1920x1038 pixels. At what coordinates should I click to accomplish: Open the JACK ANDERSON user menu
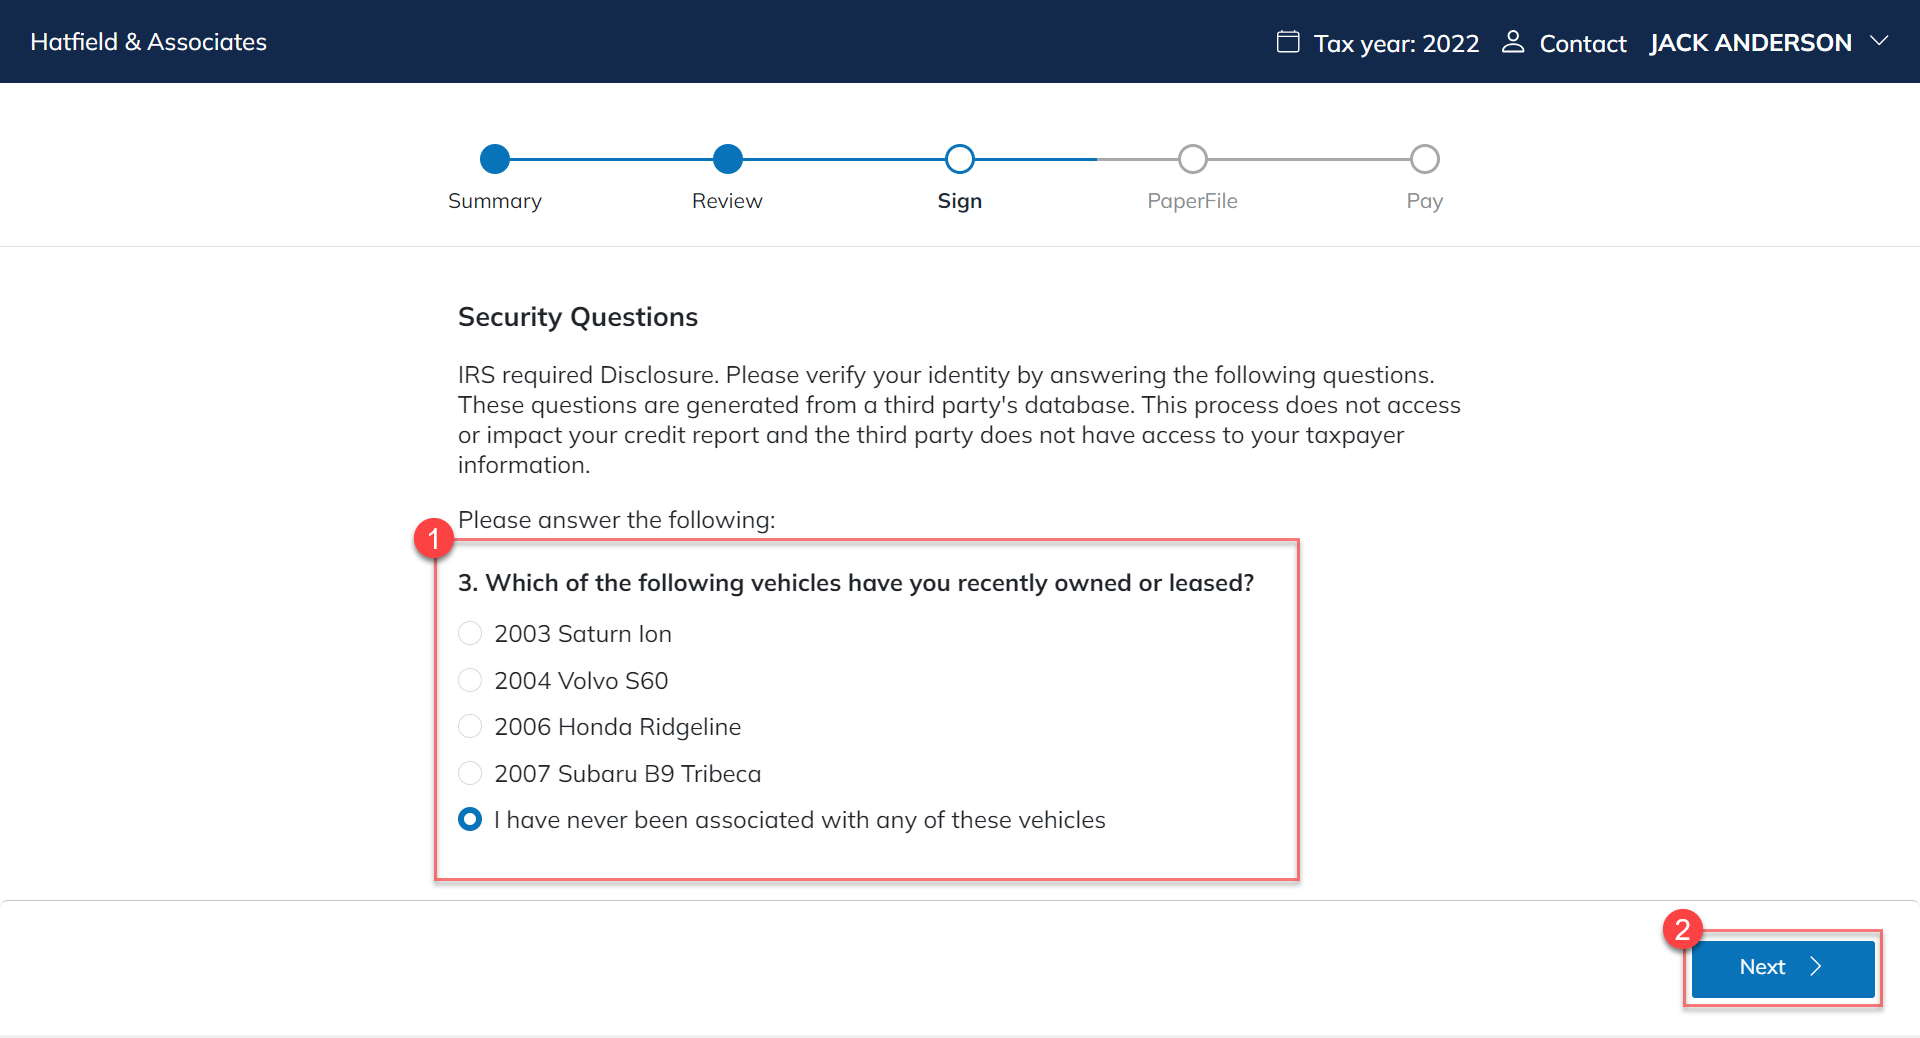pos(1750,43)
